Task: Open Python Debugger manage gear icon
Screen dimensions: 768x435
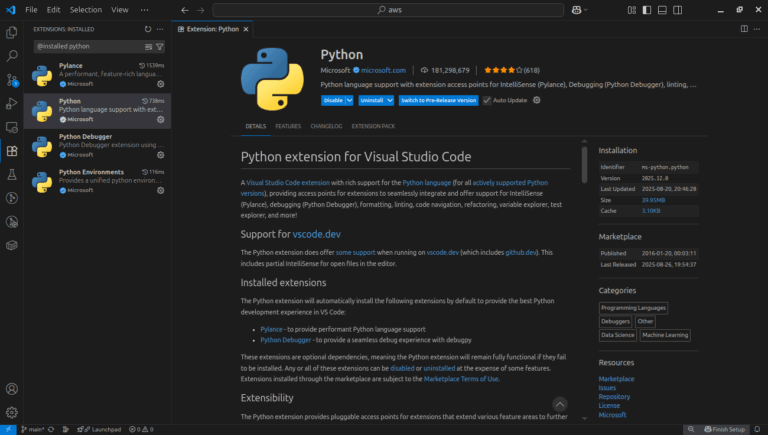Action: tap(161, 155)
